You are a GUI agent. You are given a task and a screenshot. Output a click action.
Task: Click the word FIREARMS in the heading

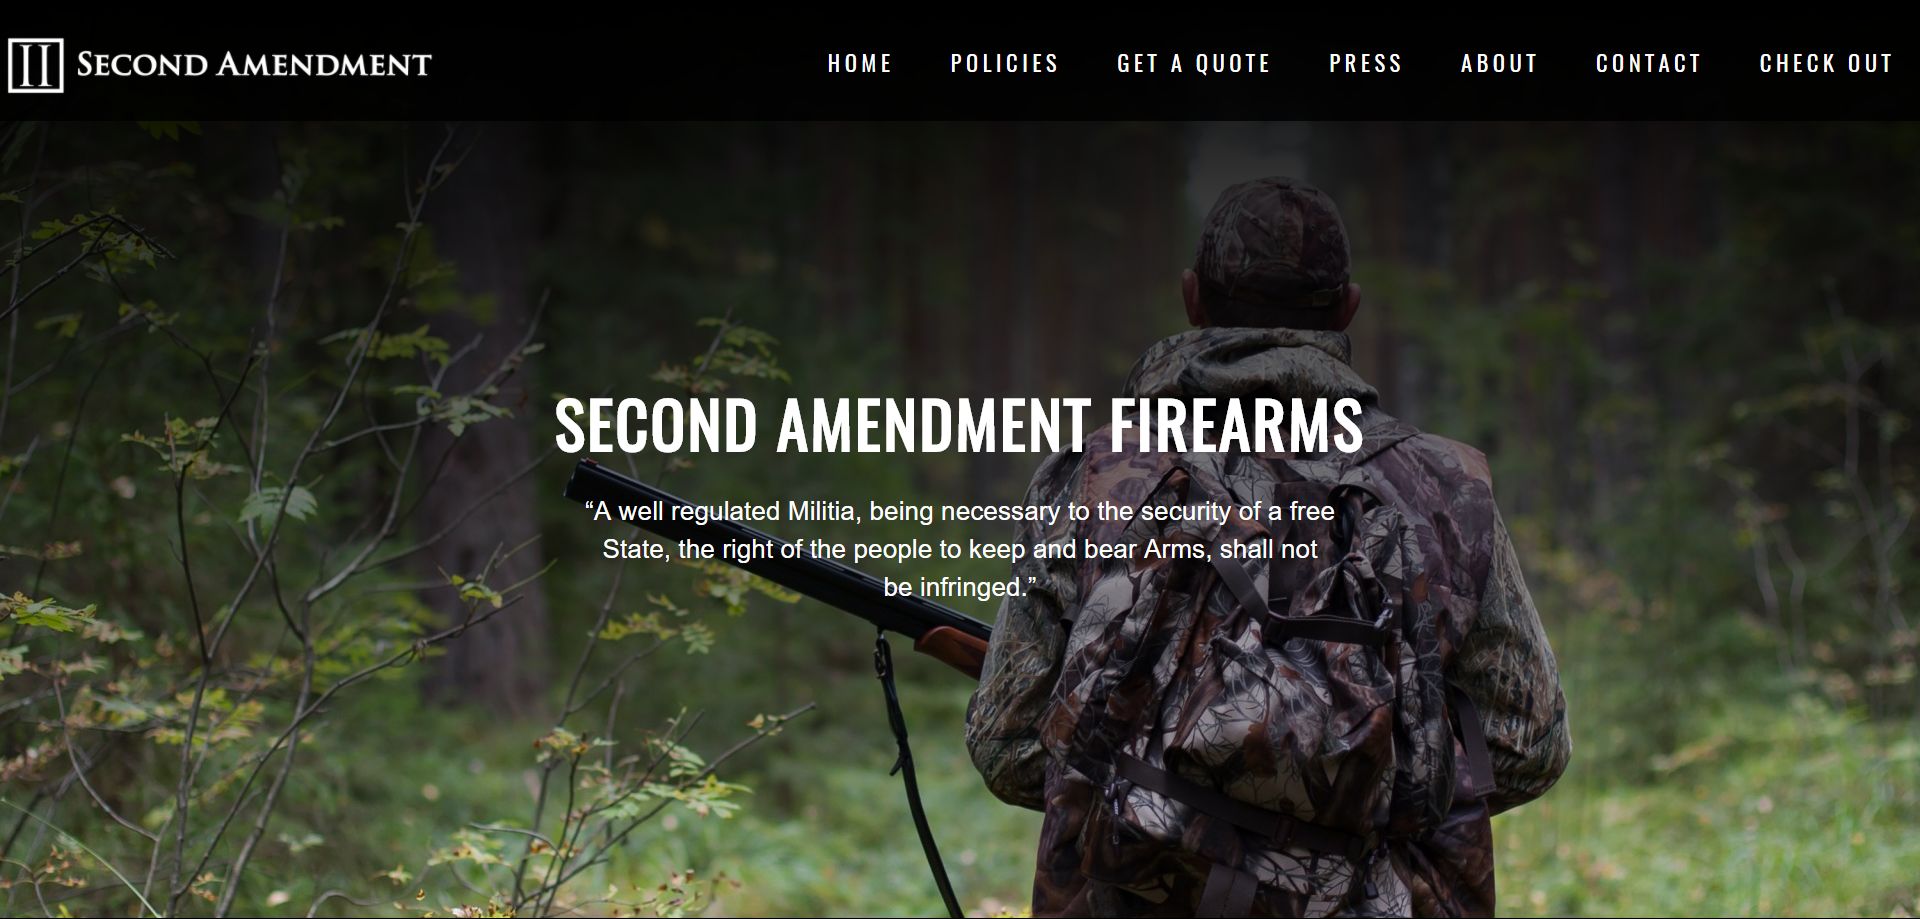click(x=1236, y=425)
